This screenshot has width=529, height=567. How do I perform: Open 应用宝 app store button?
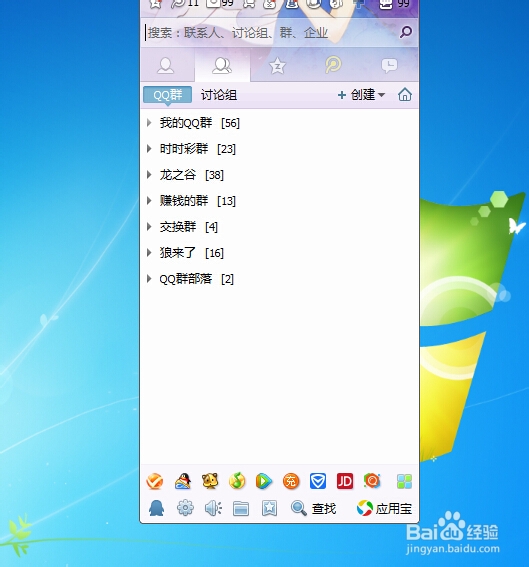tap(384, 508)
